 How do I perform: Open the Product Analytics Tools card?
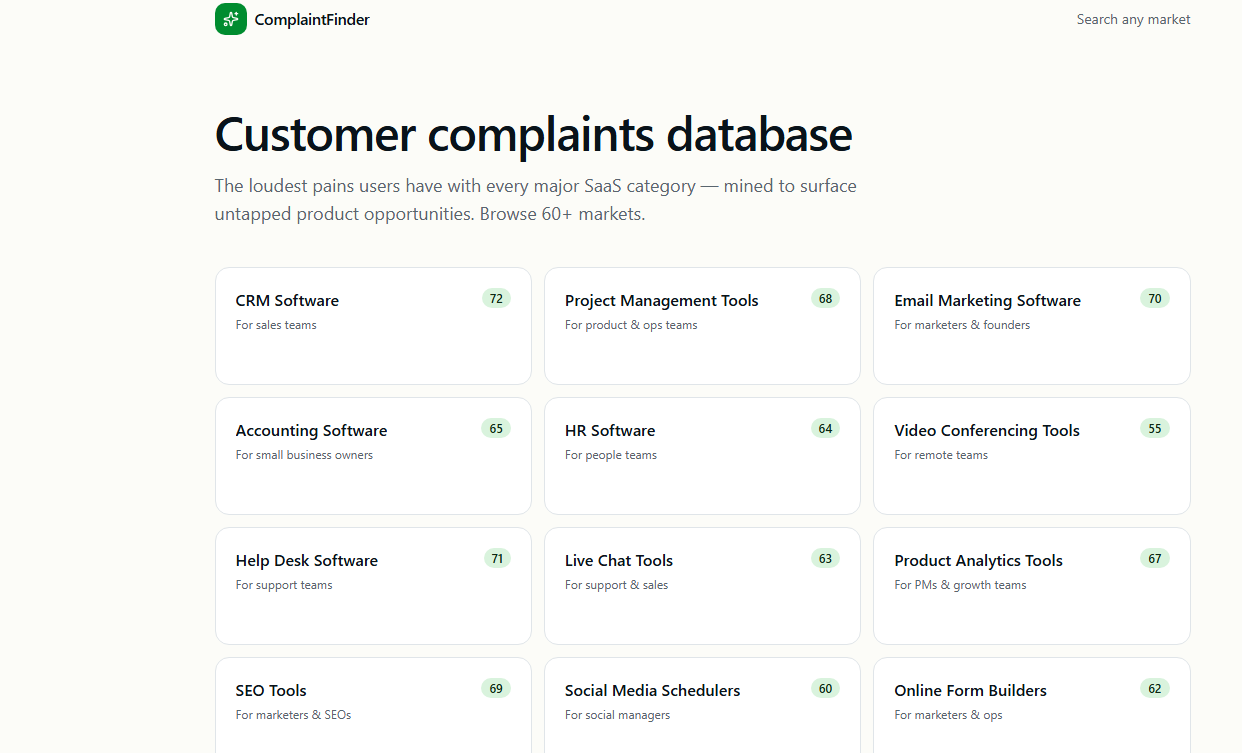pyautogui.click(x=1032, y=586)
